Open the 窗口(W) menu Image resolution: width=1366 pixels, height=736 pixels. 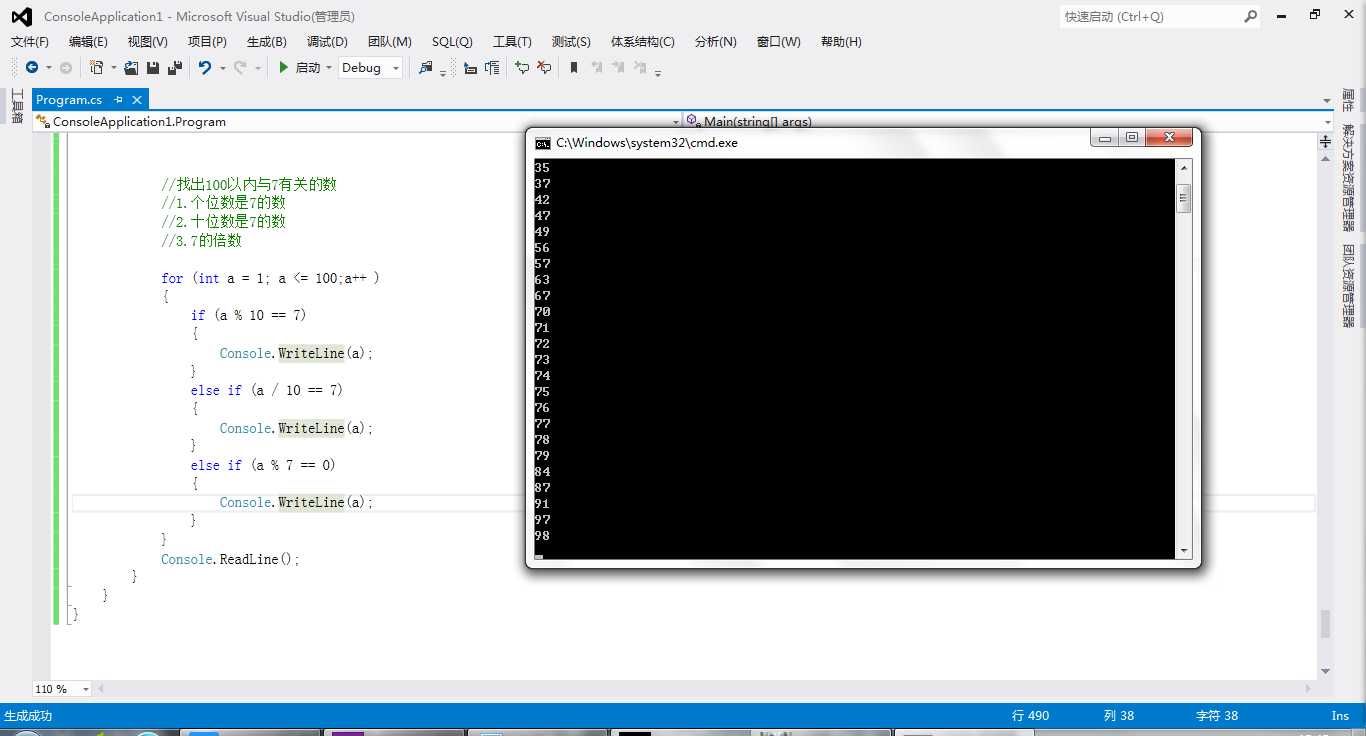coord(779,42)
